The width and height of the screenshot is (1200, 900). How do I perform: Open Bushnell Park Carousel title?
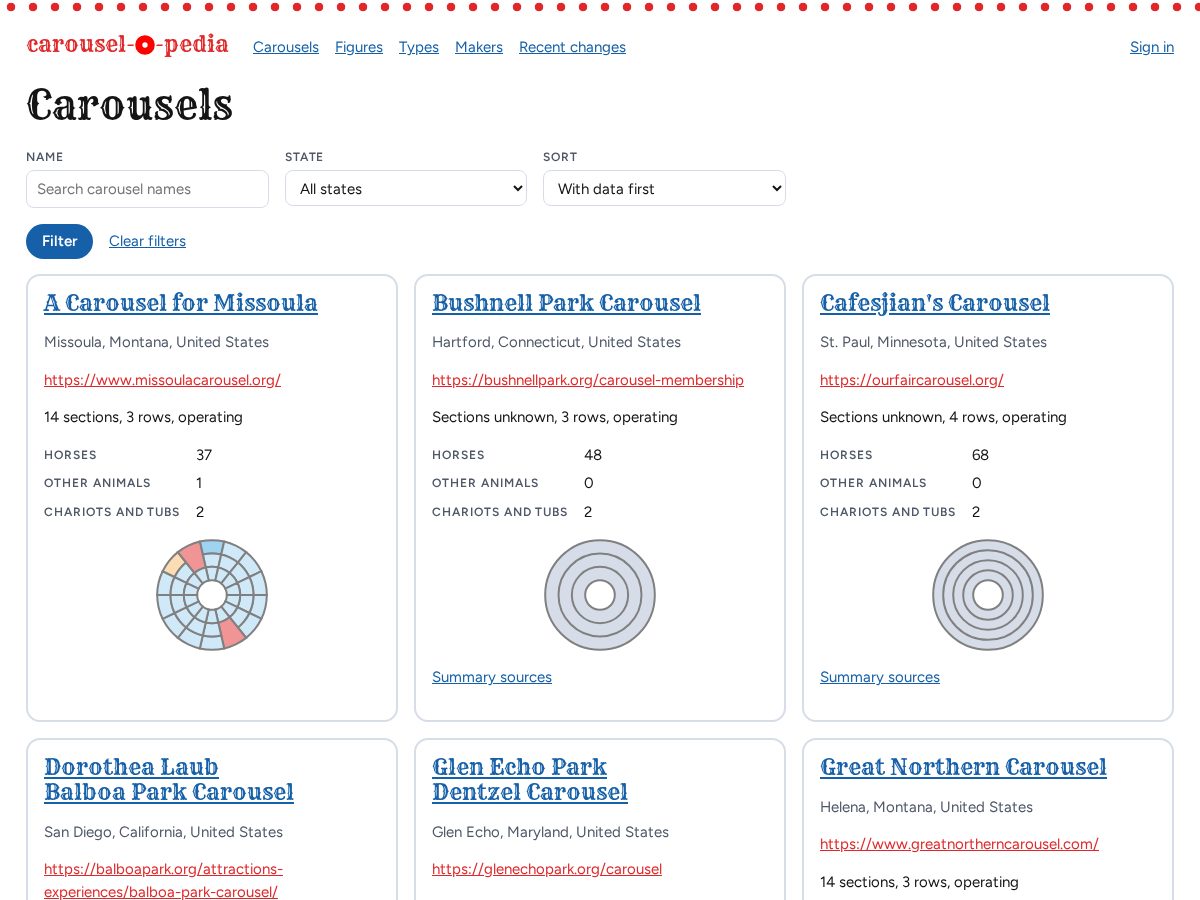click(x=566, y=303)
